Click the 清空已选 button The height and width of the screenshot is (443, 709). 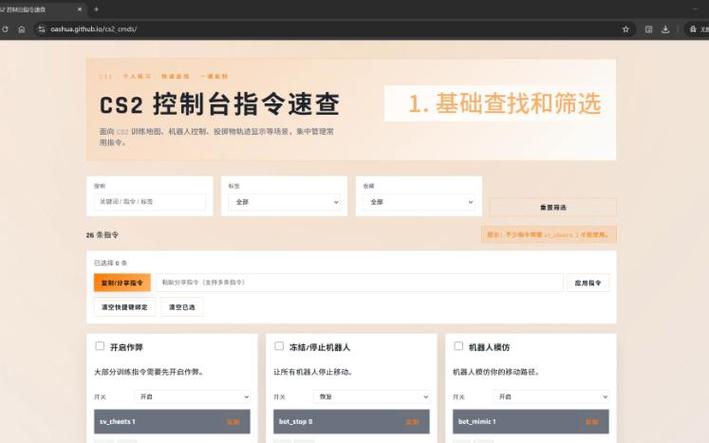[182, 307]
